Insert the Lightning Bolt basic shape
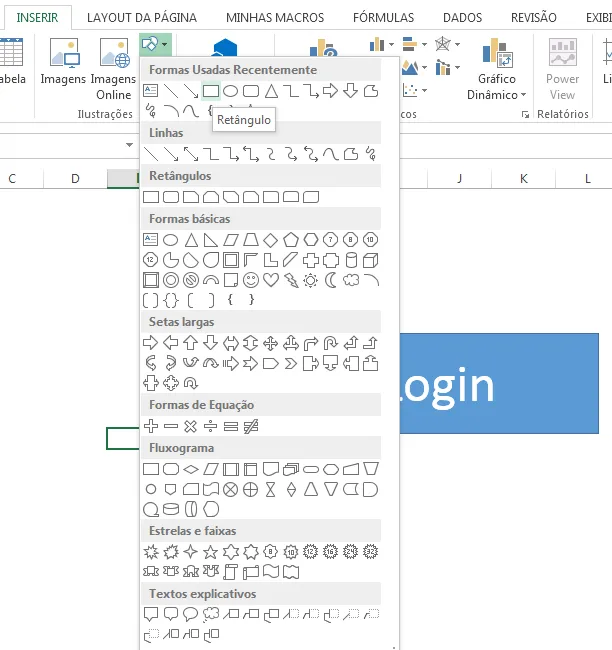 point(291,280)
